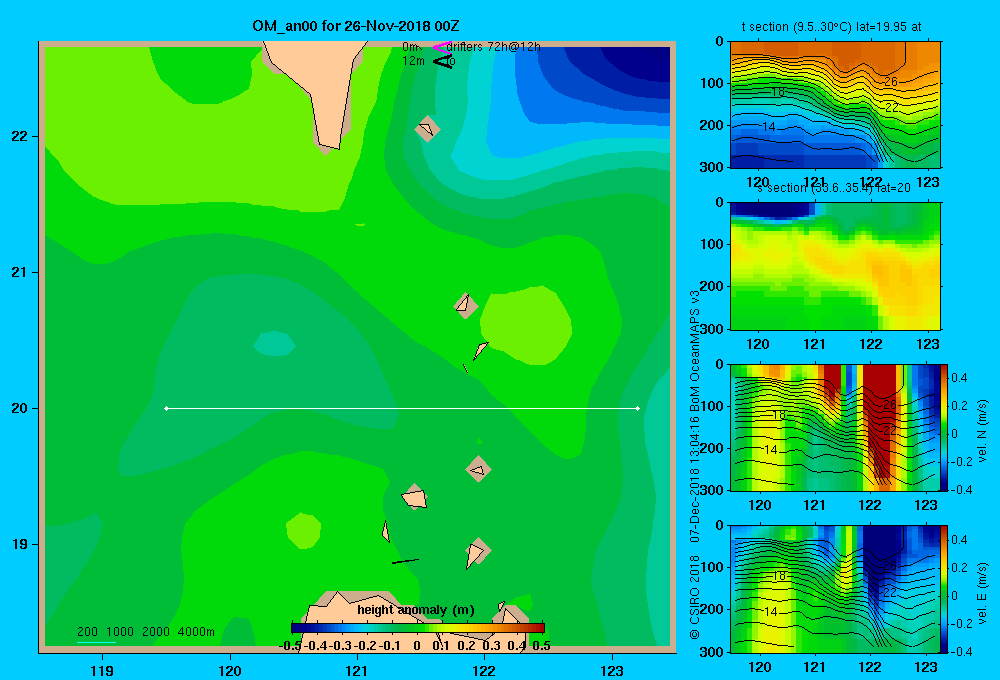Click the black 12m drifter arrow symbol
This screenshot has height=680, width=1000.
coord(443,61)
